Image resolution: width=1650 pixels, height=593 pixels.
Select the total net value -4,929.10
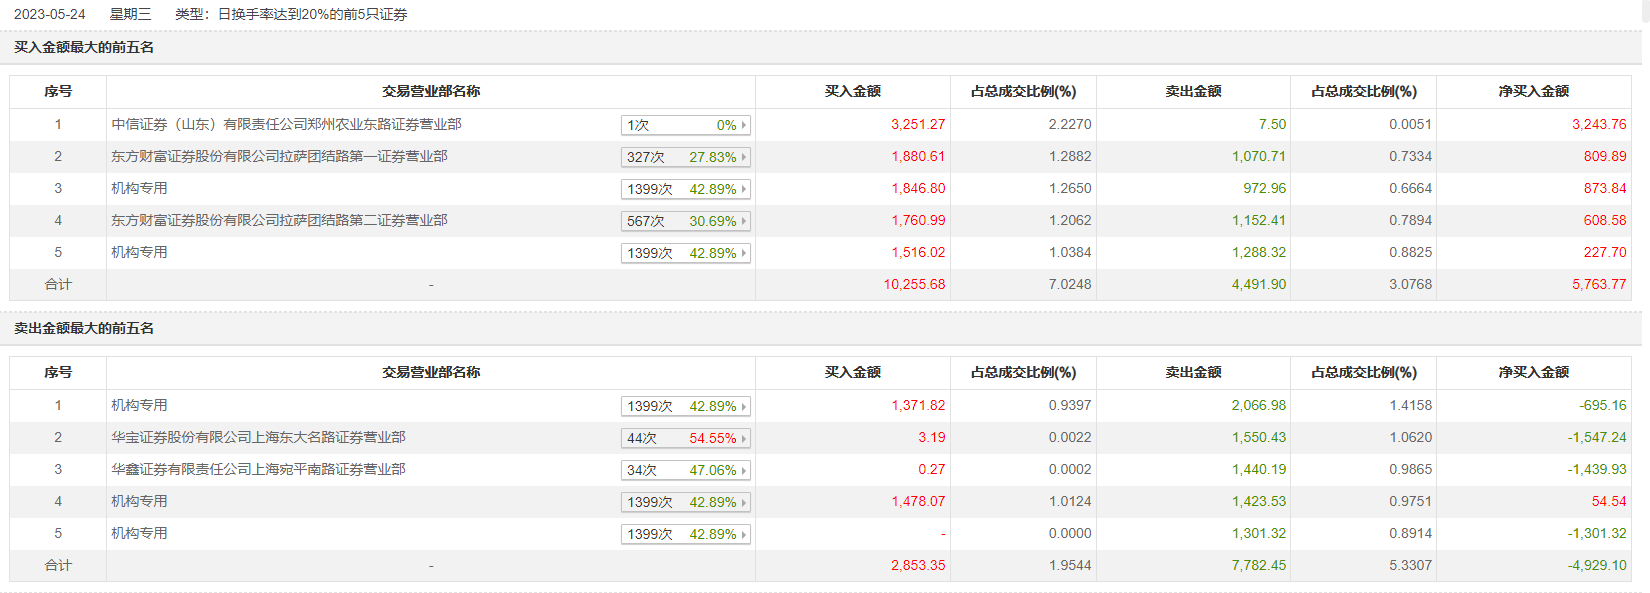coord(1596,565)
